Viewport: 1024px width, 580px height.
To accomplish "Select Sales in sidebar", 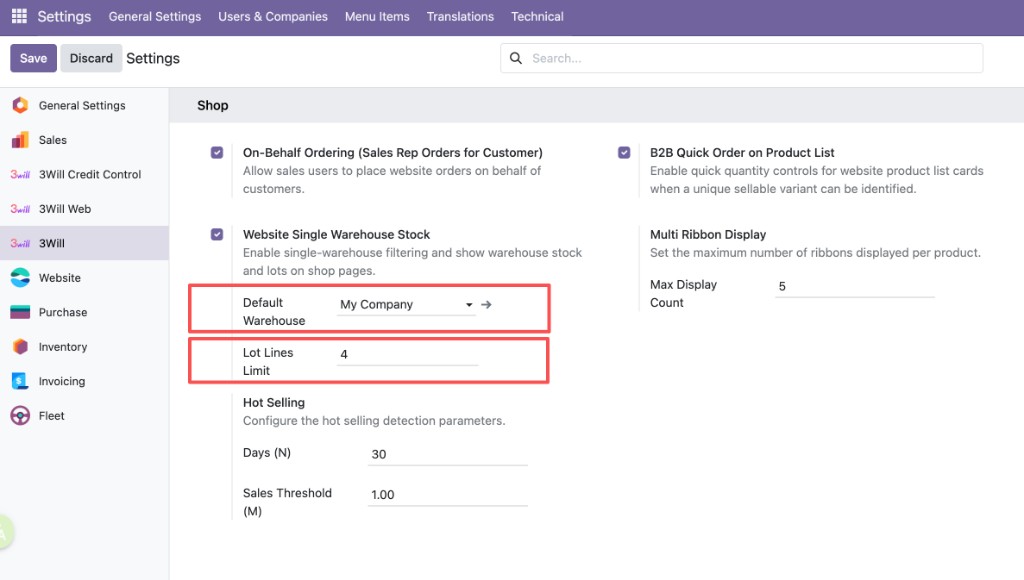I will 84,140.
